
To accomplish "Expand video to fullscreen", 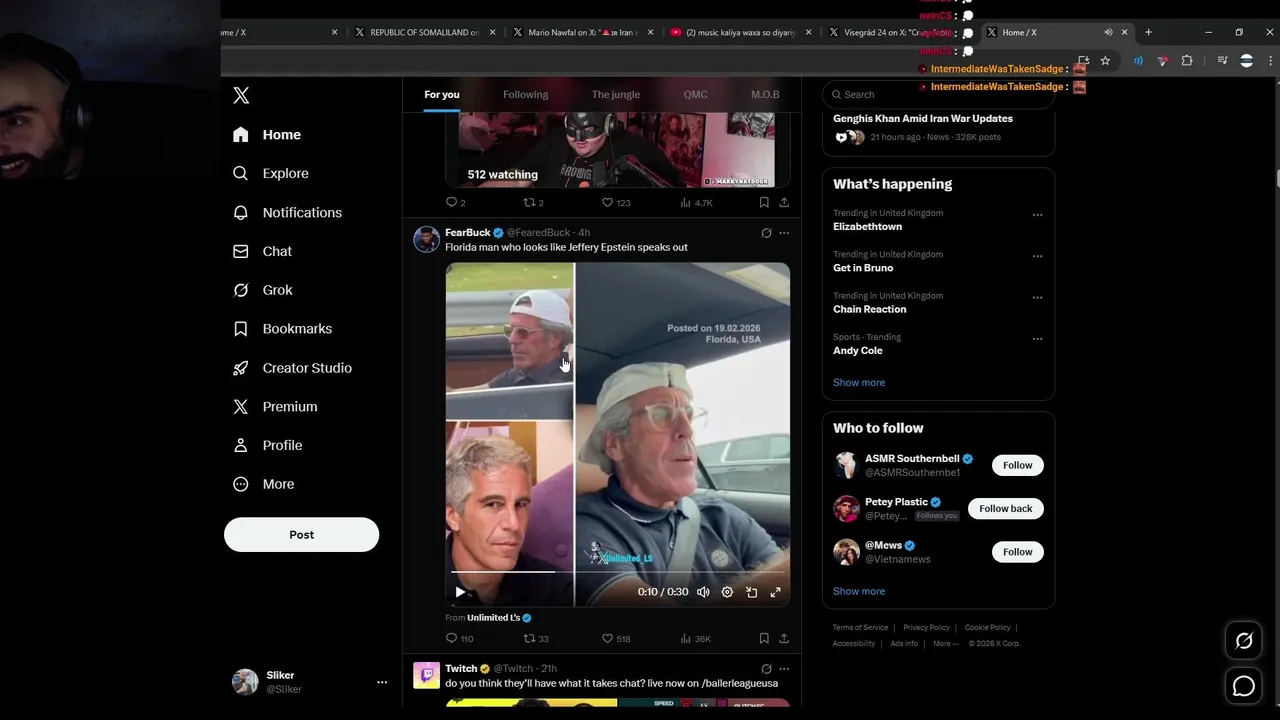I will (x=775, y=592).
